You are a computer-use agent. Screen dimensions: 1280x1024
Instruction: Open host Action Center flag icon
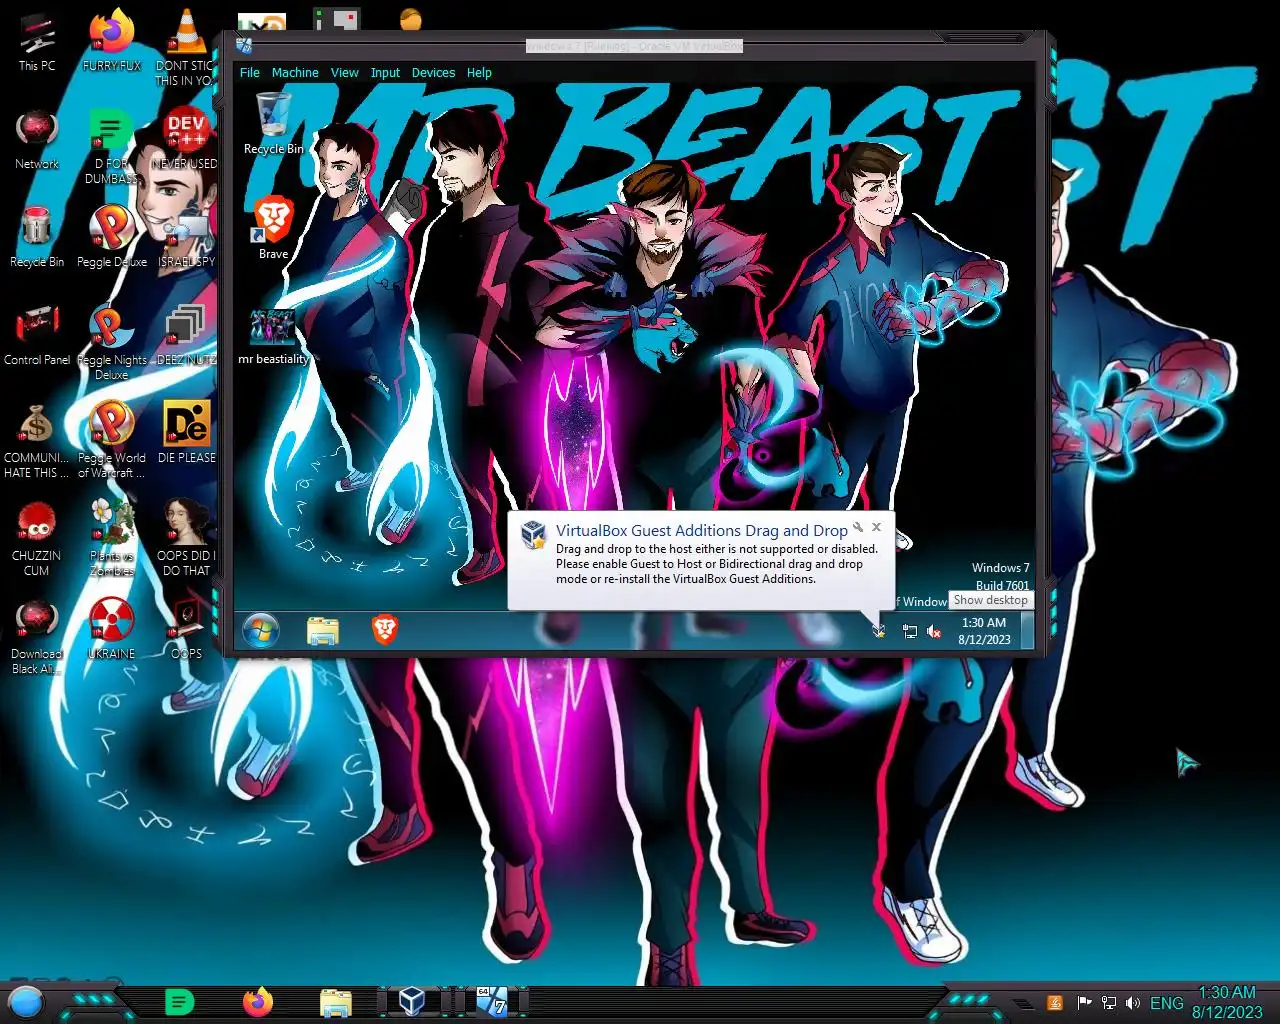click(1084, 1003)
